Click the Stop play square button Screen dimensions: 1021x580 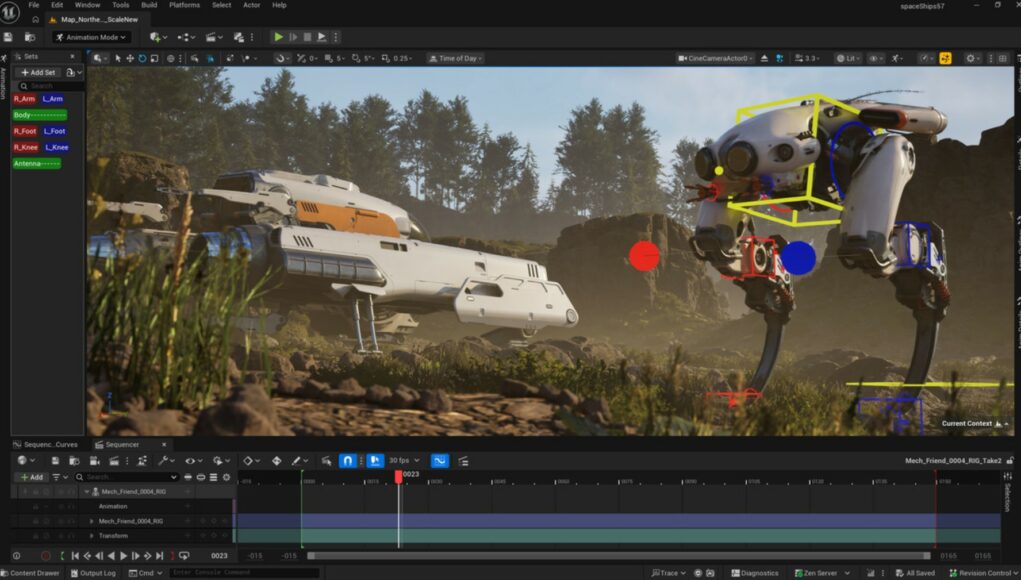[x=307, y=37]
